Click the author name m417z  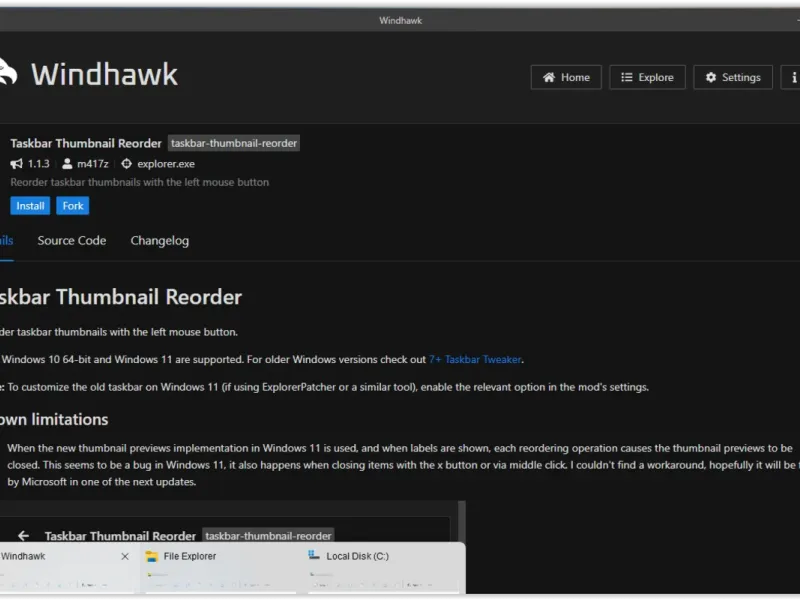(x=93, y=164)
